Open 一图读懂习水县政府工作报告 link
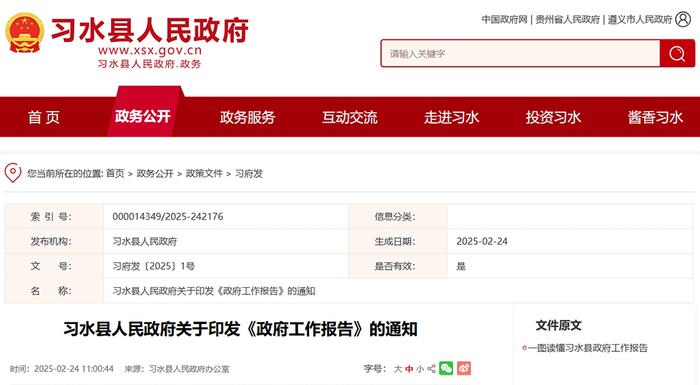Image resolution: width=700 pixels, height=385 pixels. [588, 348]
